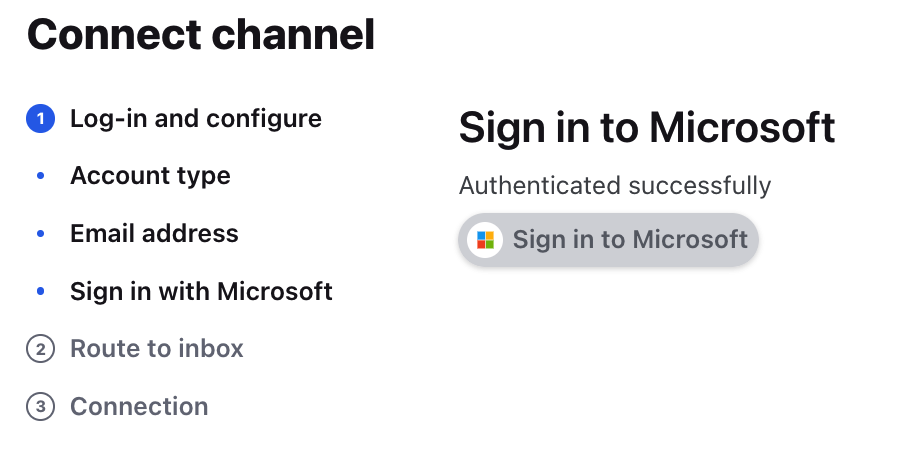Select the Log-in and configure step label
The height and width of the screenshot is (460, 900).
click(196, 119)
